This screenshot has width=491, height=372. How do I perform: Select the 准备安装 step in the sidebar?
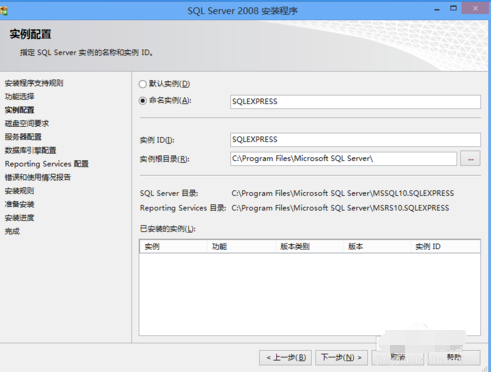coord(19,204)
